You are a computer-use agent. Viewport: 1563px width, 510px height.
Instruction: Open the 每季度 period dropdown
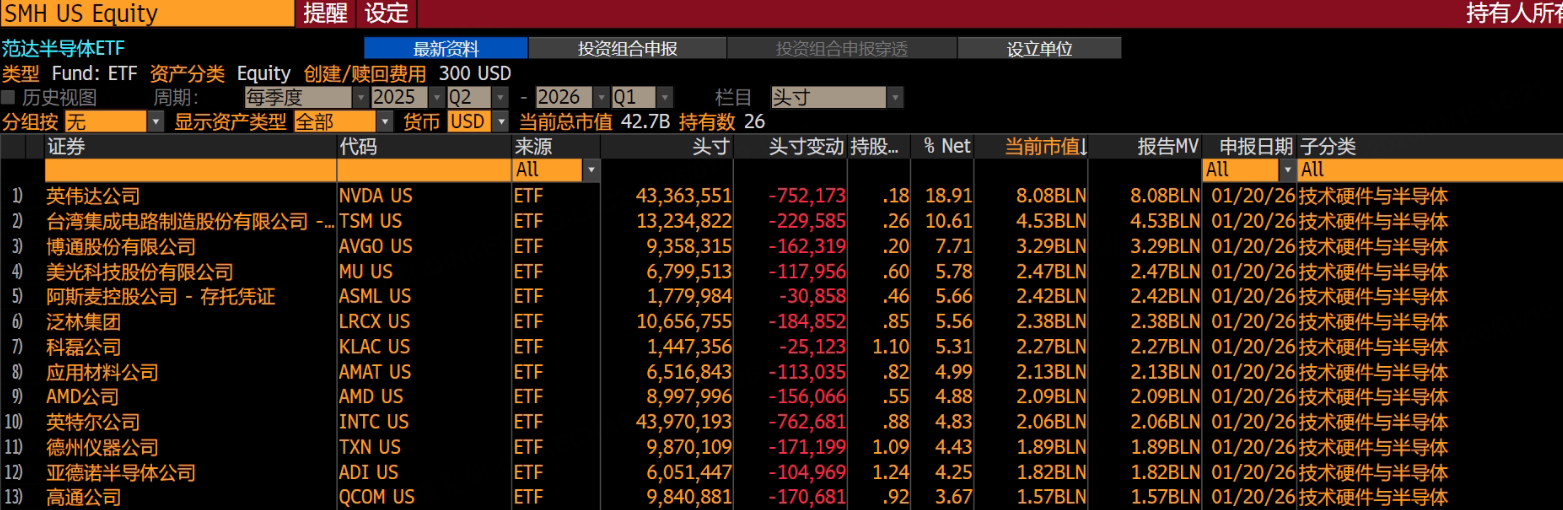[x=306, y=97]
